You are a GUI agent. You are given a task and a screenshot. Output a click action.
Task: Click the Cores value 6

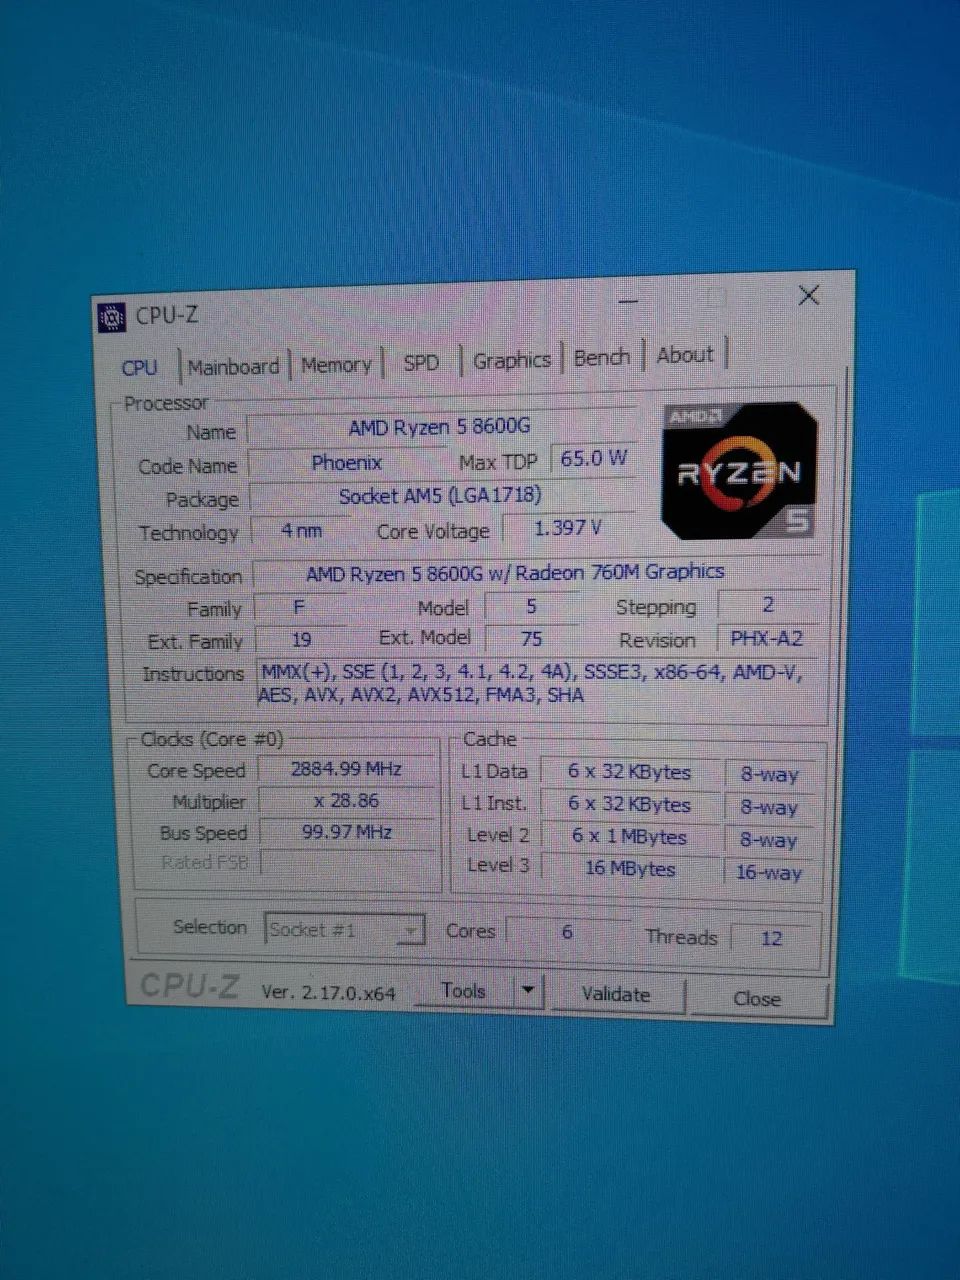point(567,932)
